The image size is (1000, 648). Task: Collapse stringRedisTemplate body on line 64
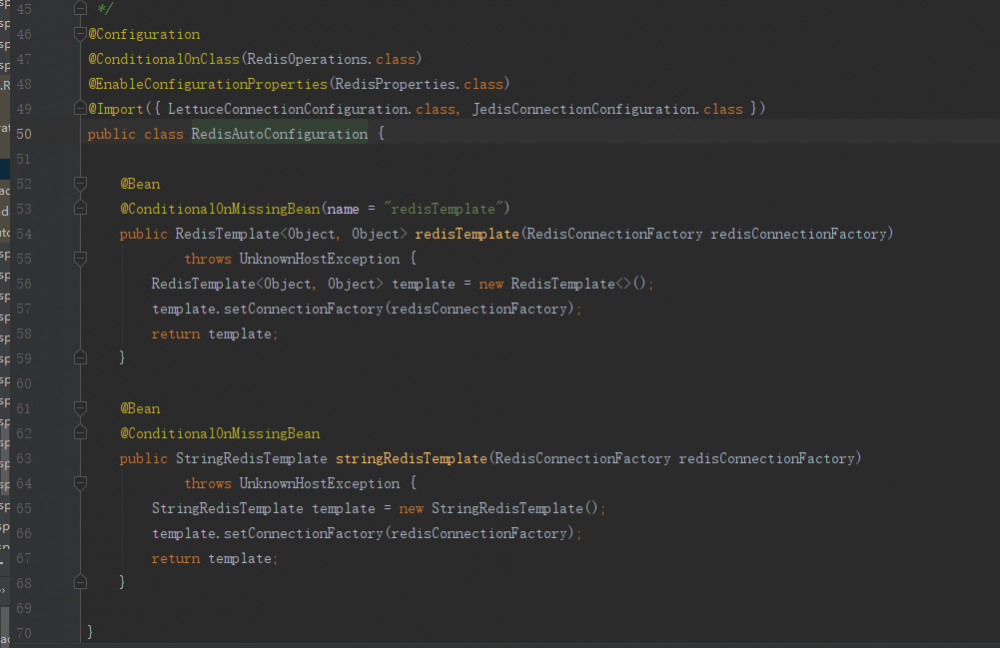80,483
